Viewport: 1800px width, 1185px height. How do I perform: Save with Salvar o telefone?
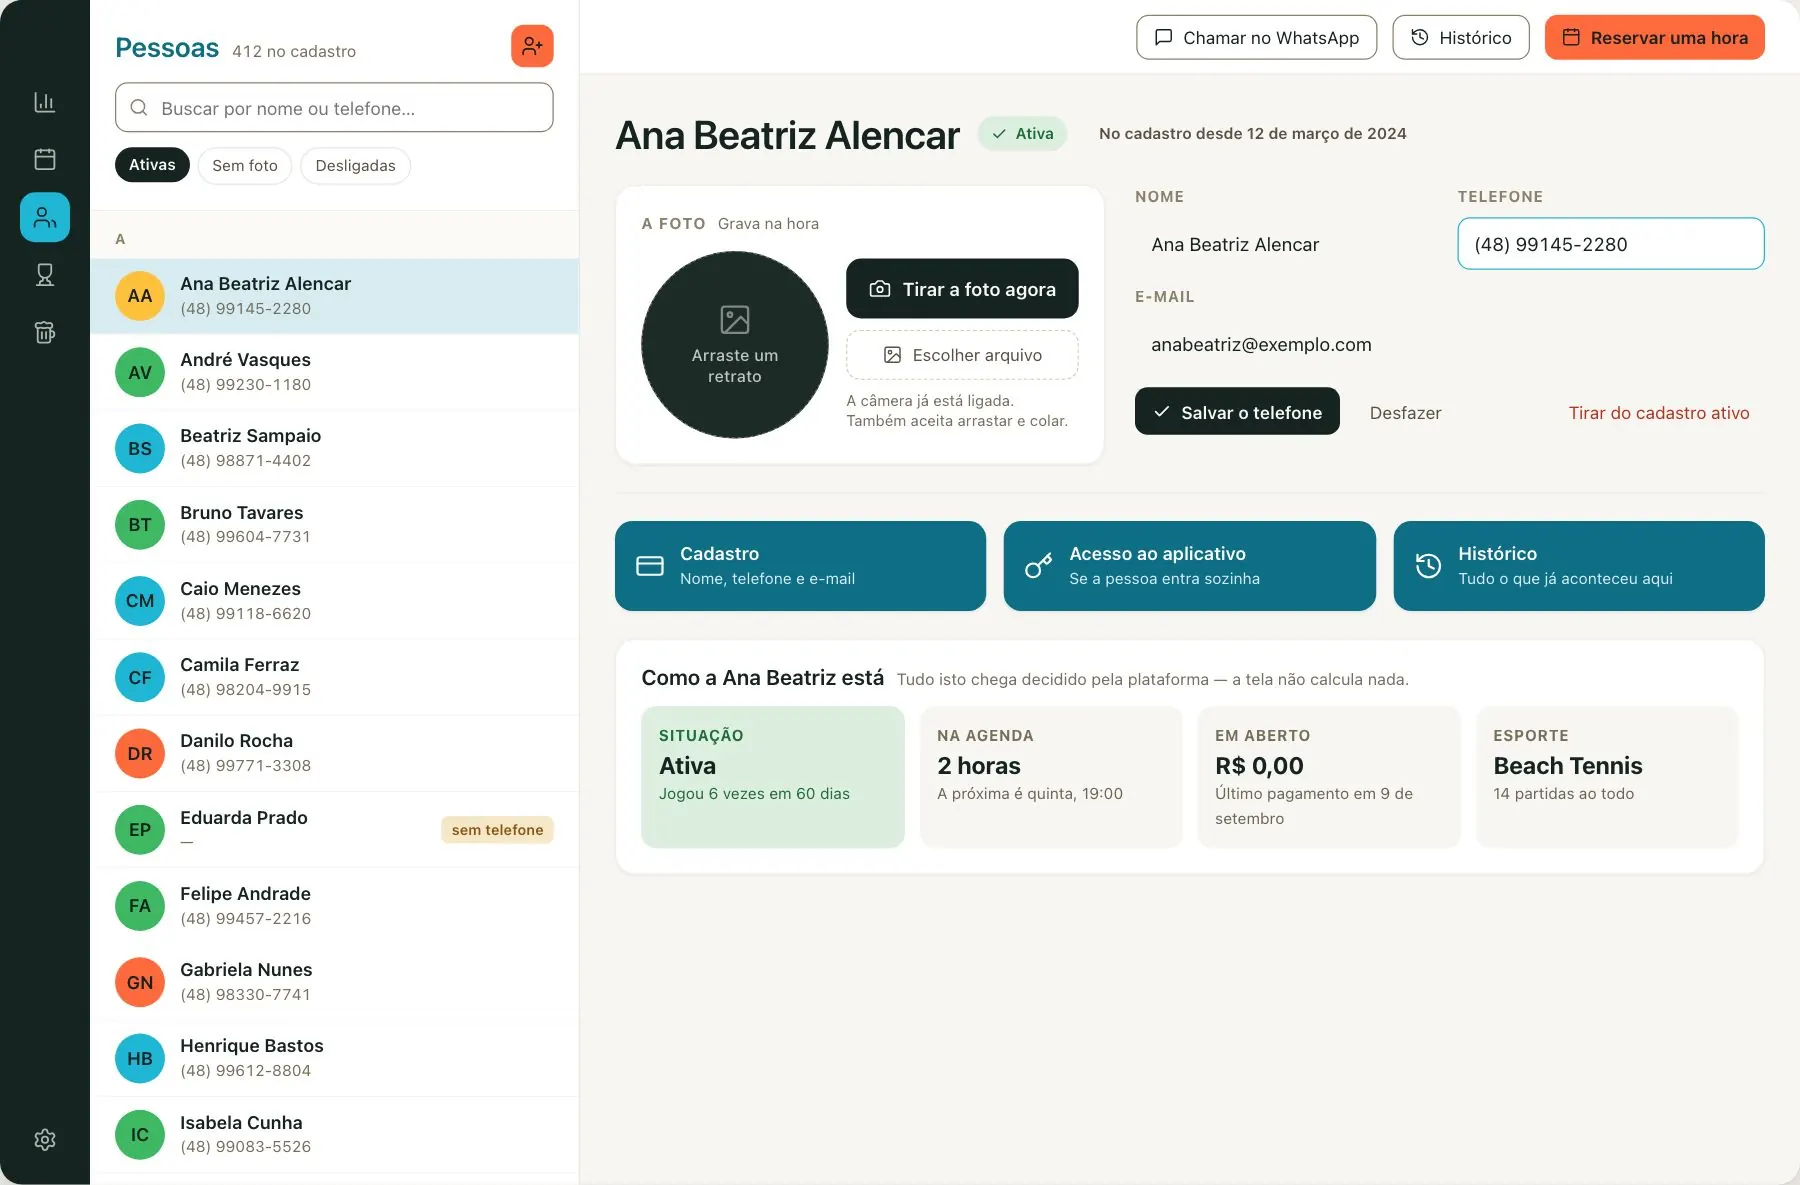point(1237,412)
